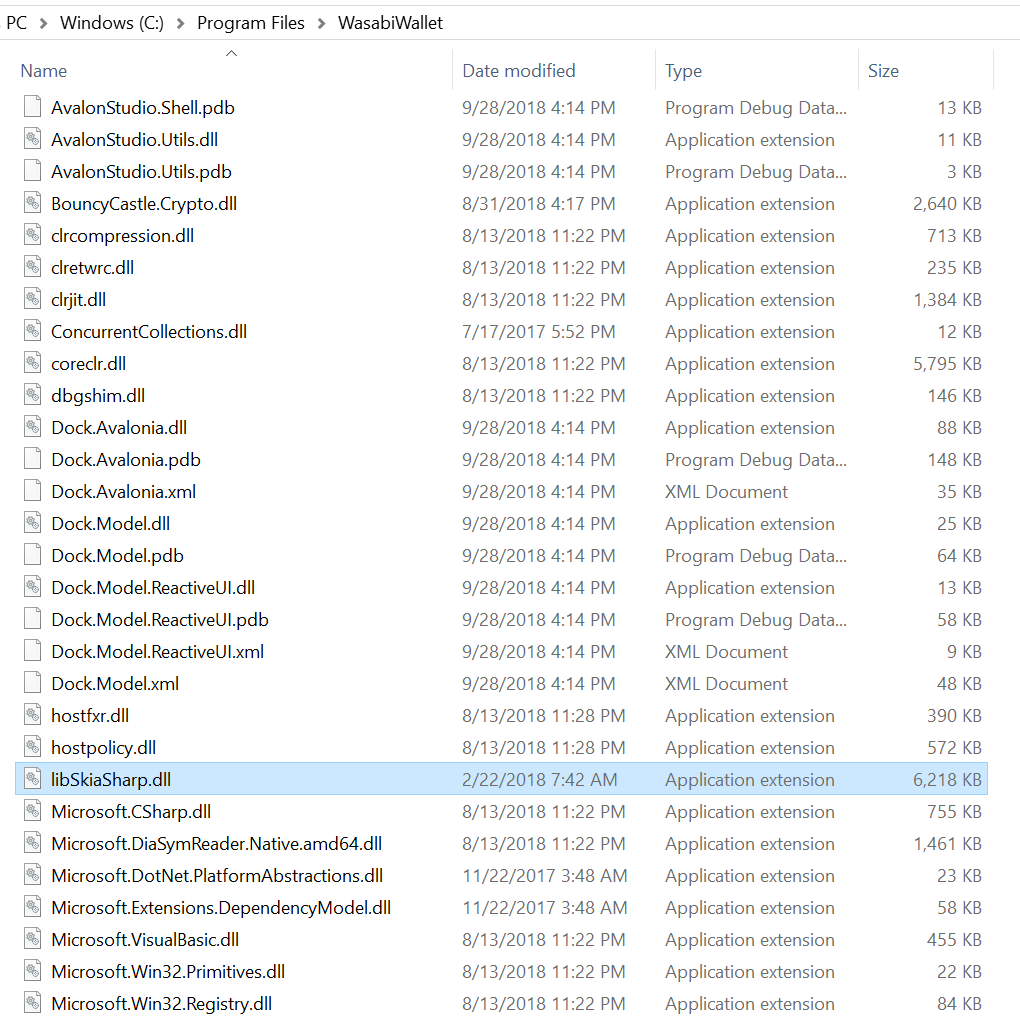
Task: Click the Microsoft.VisualBasic.dll file icon
Action: 33,939
